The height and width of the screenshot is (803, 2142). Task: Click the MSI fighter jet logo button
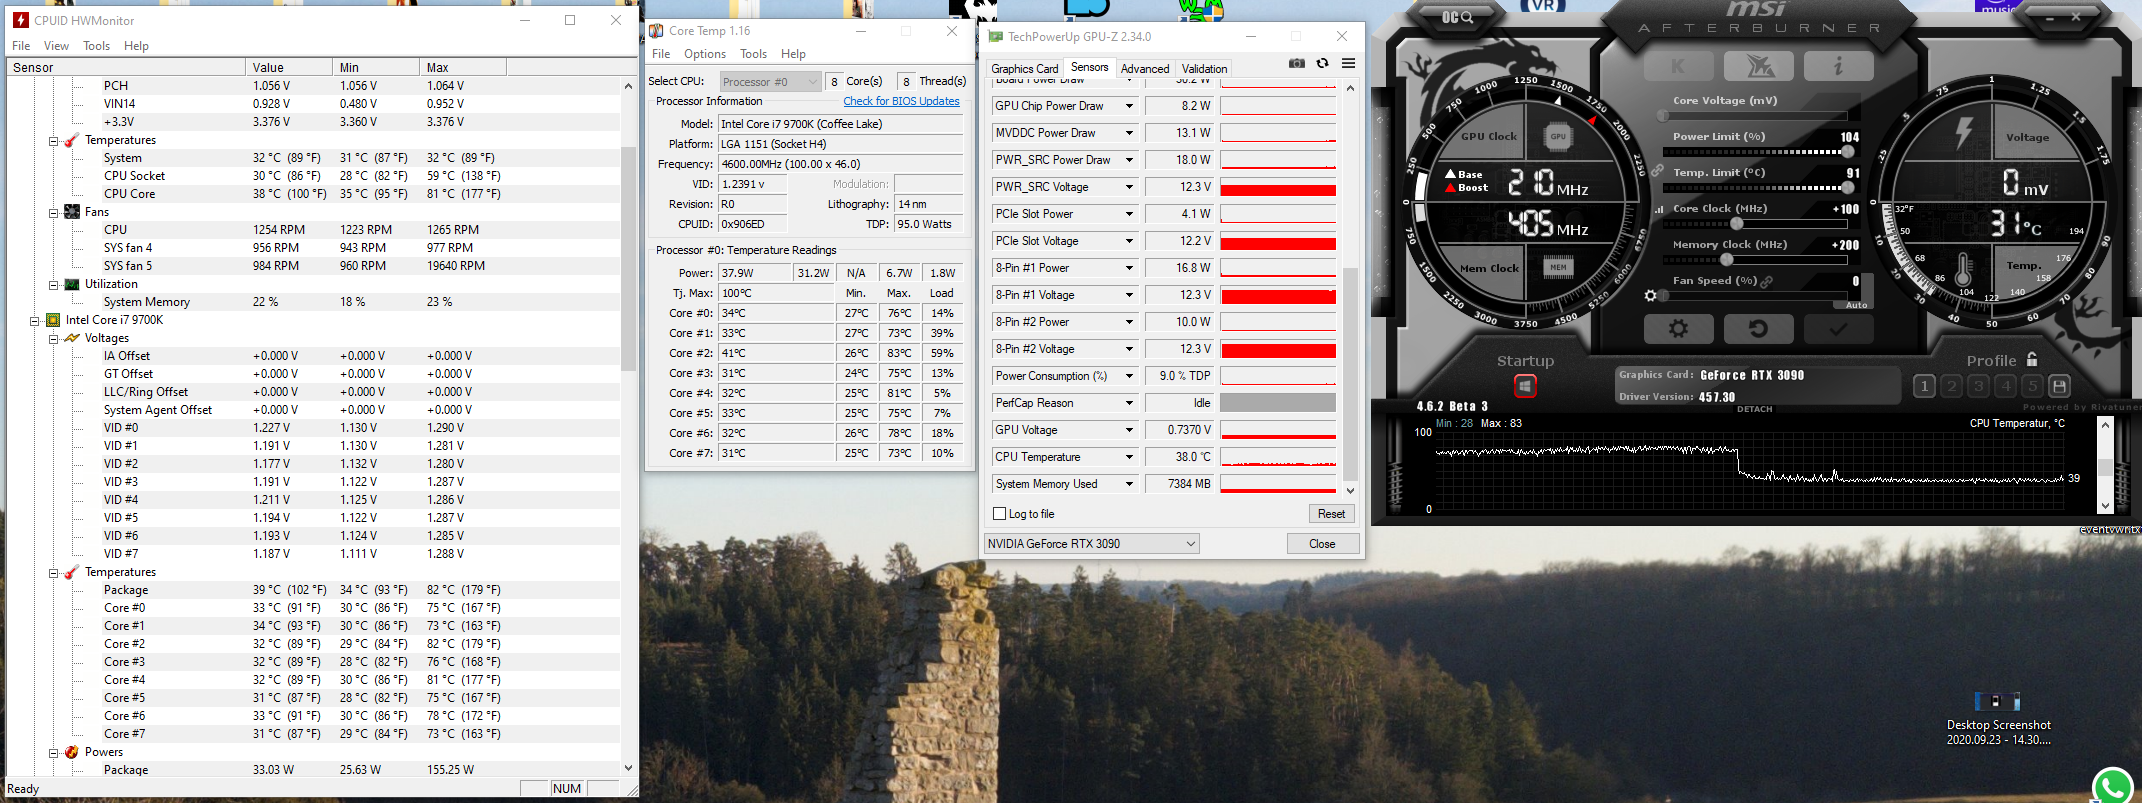click(x=1759, y=67)
